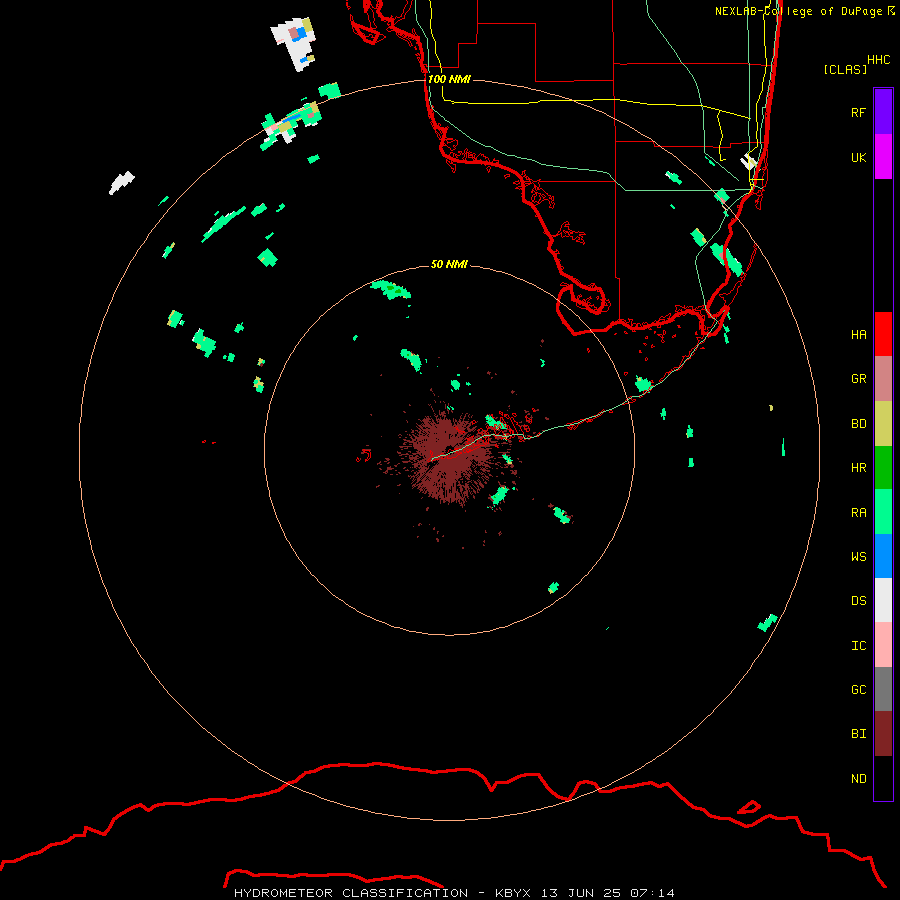Image resolution: width=900 pixels, height=900 pixels.
Task: Click the UK magenta legend swatch
Action: tap(883, 156)
